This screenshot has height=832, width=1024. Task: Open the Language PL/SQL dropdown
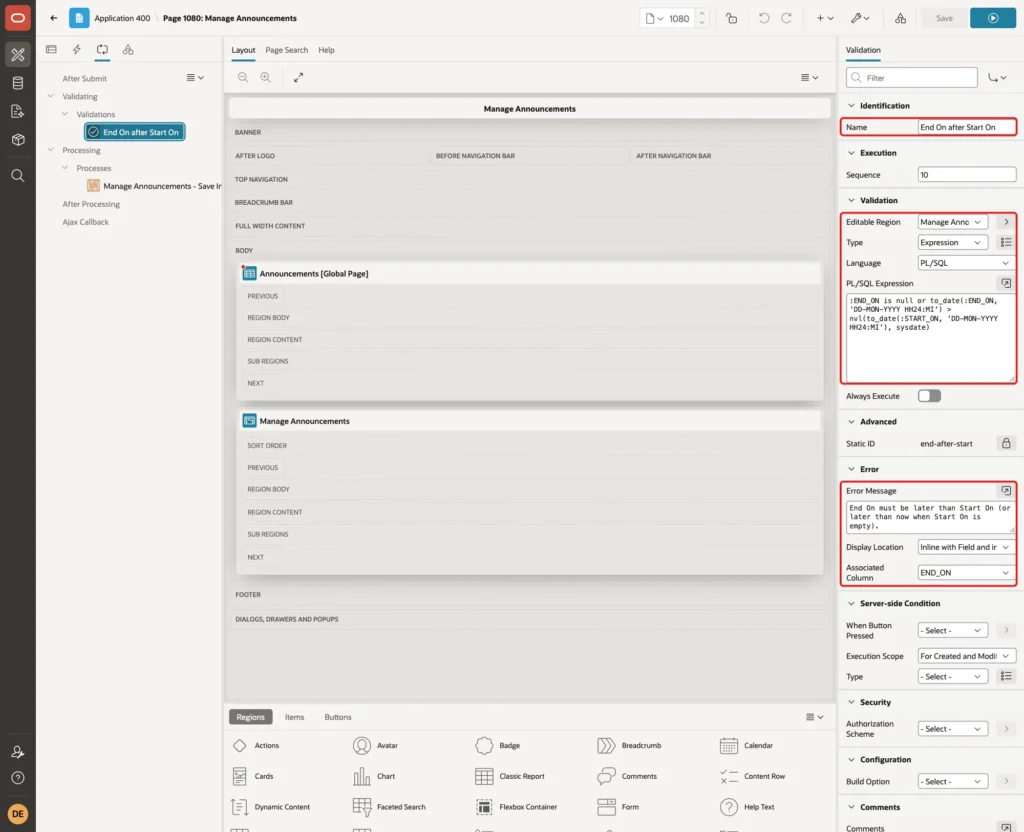click(966, 263)
